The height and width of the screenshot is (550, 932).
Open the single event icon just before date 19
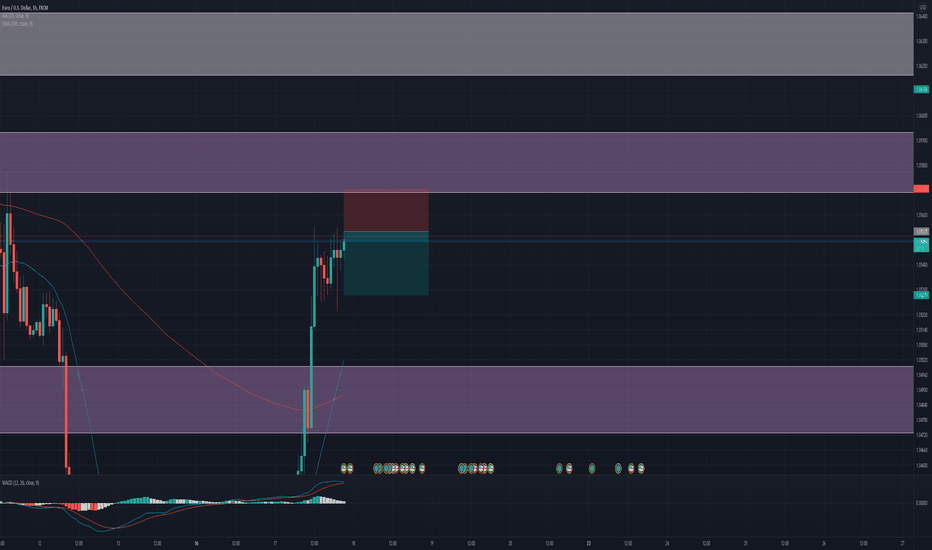(x=422, y=469)
